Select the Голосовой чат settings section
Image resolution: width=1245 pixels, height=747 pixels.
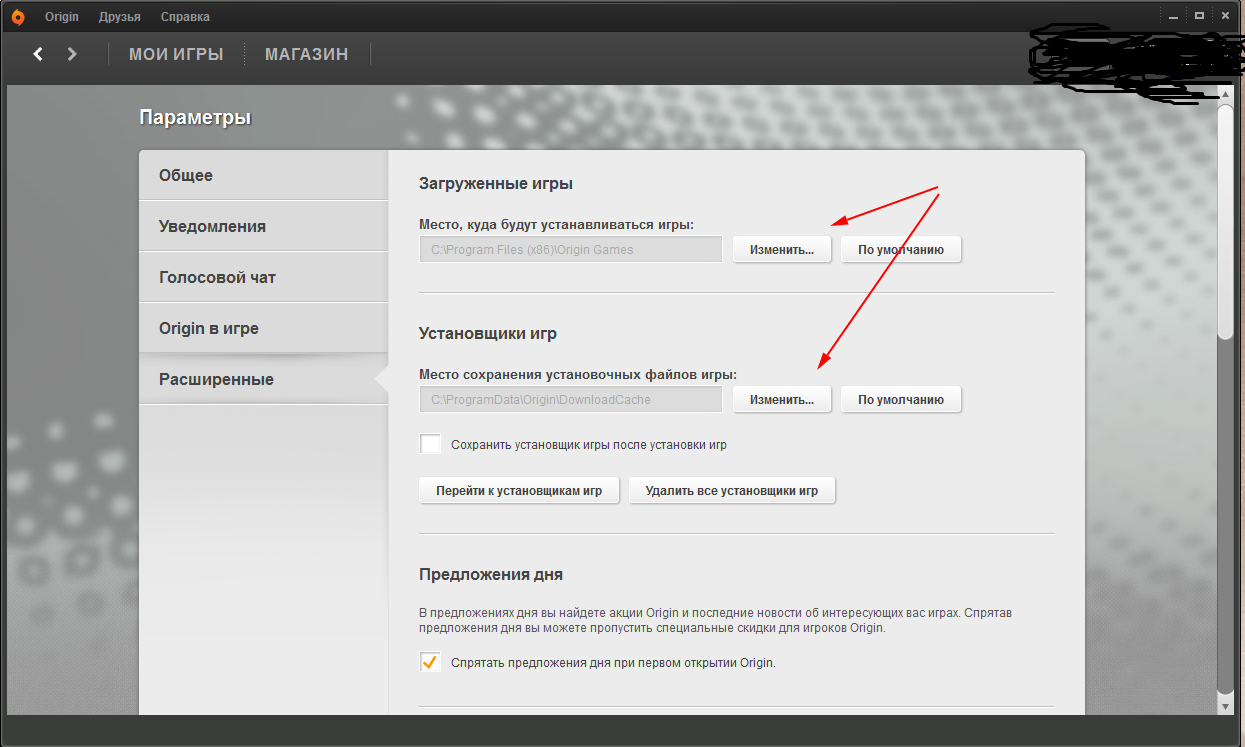coord(263,277)
